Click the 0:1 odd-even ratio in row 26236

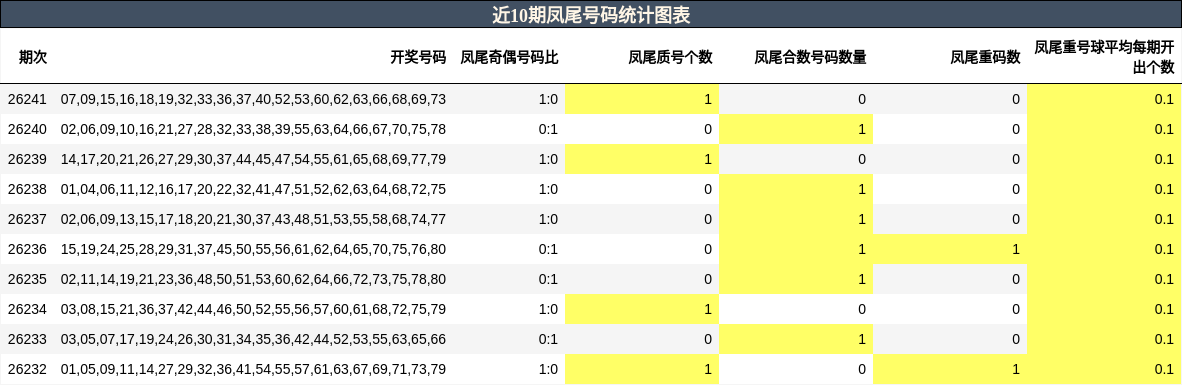tap(549, 249)
